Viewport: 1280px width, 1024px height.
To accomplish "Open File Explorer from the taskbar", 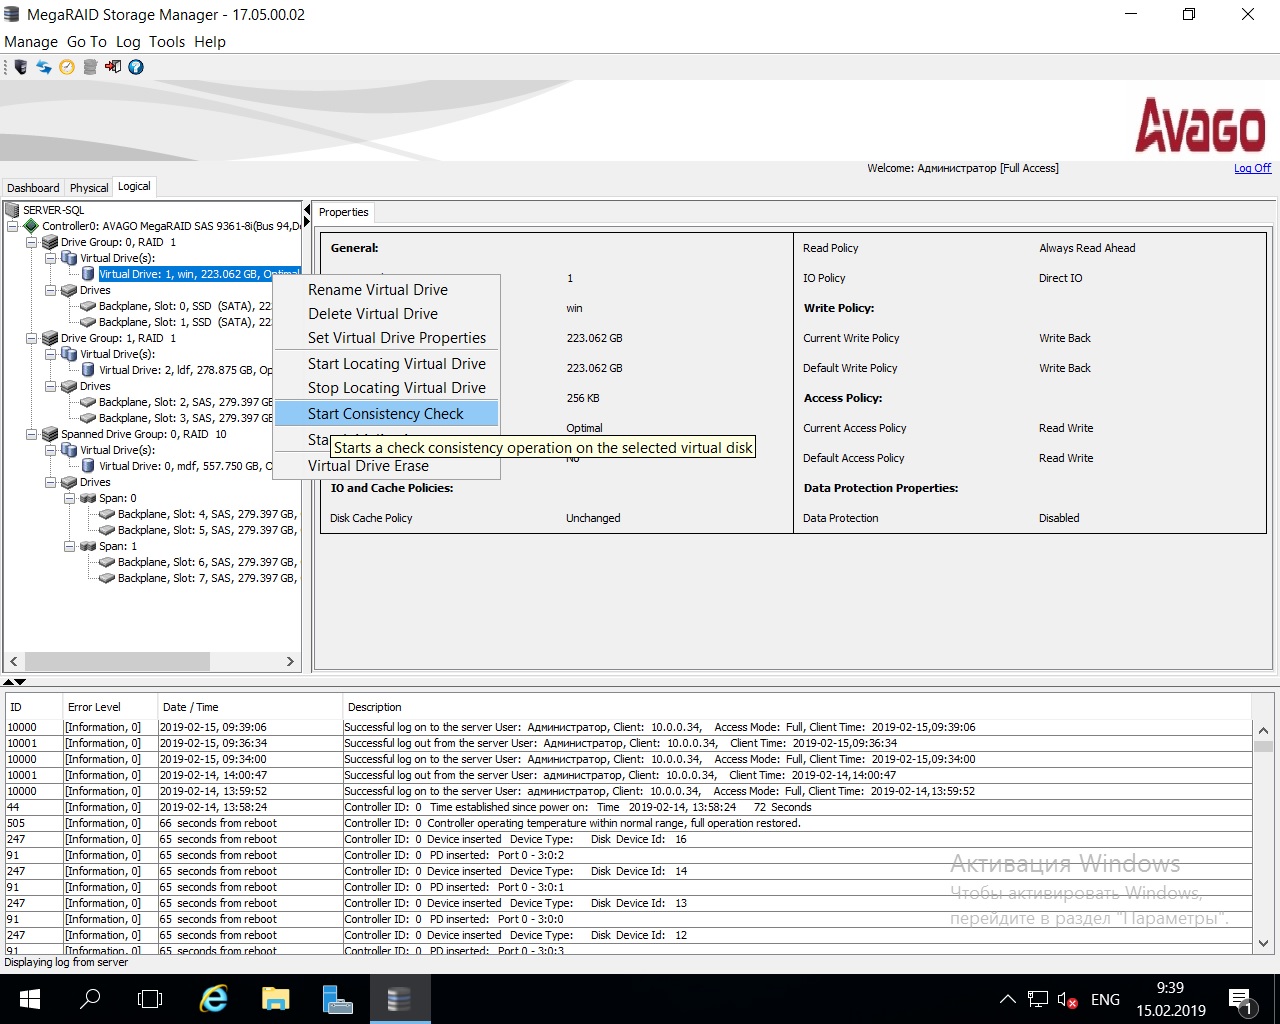I will 275,998.
